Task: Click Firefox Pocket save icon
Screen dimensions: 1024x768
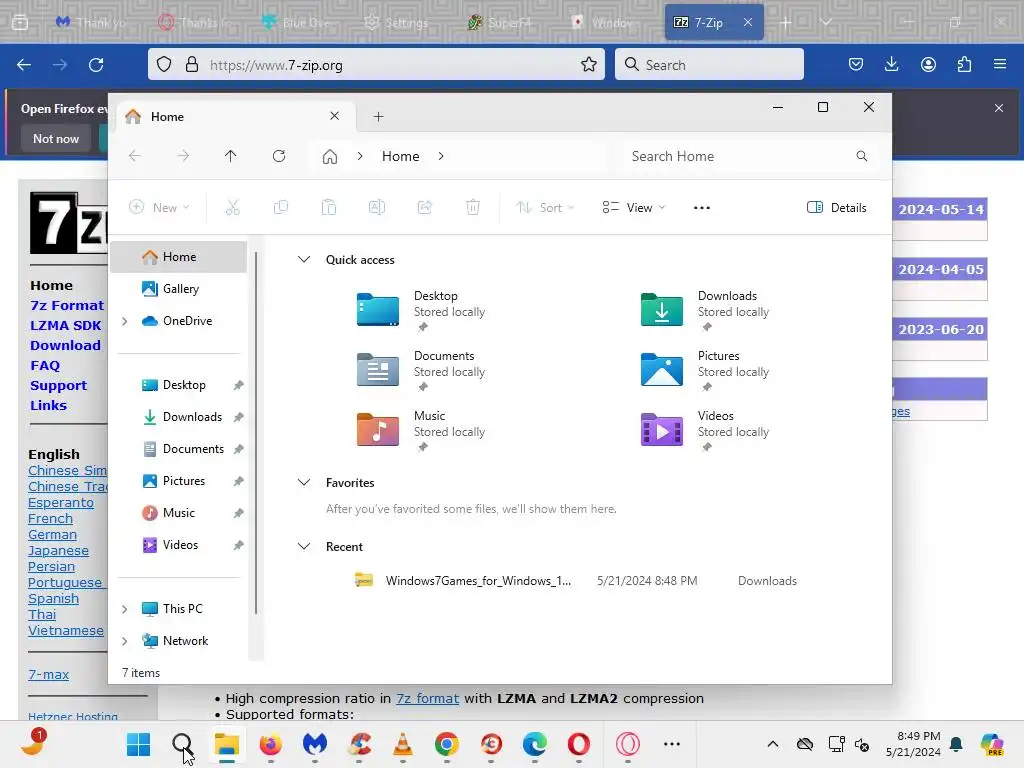Action: coord(856,65)
